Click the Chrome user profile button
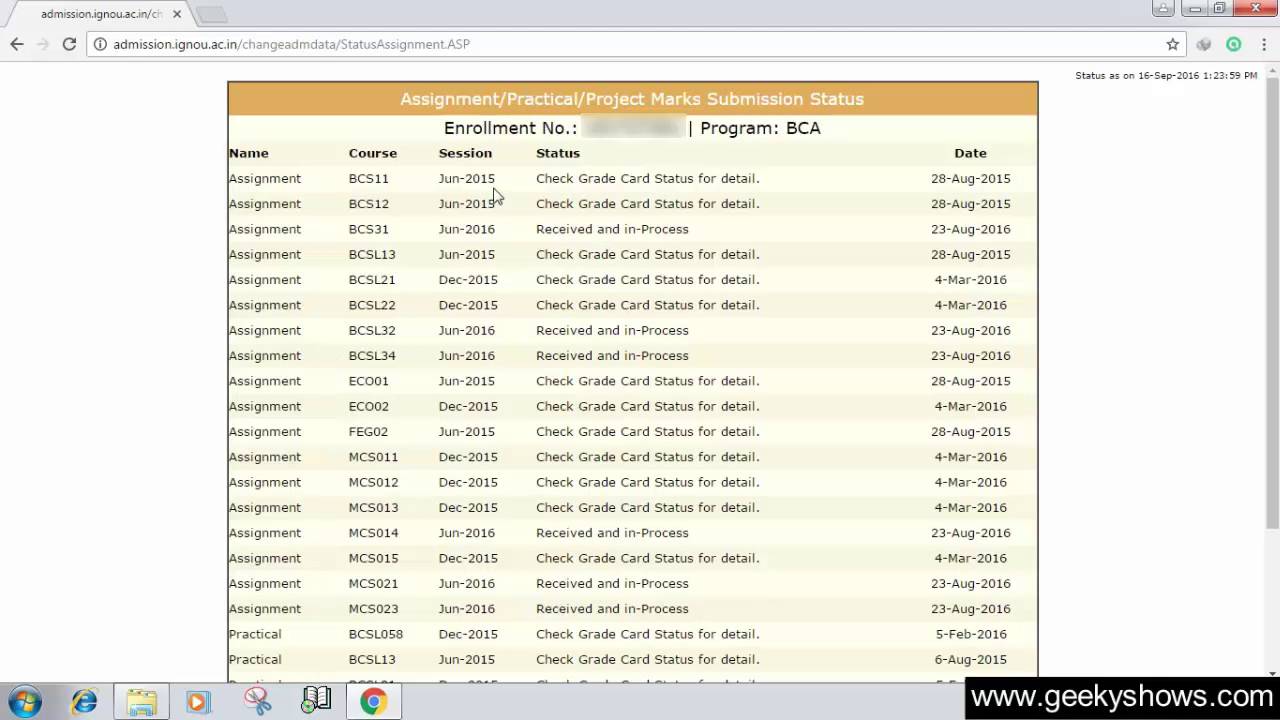Screen dimensions: 1280x720 tap(1163, 8)
